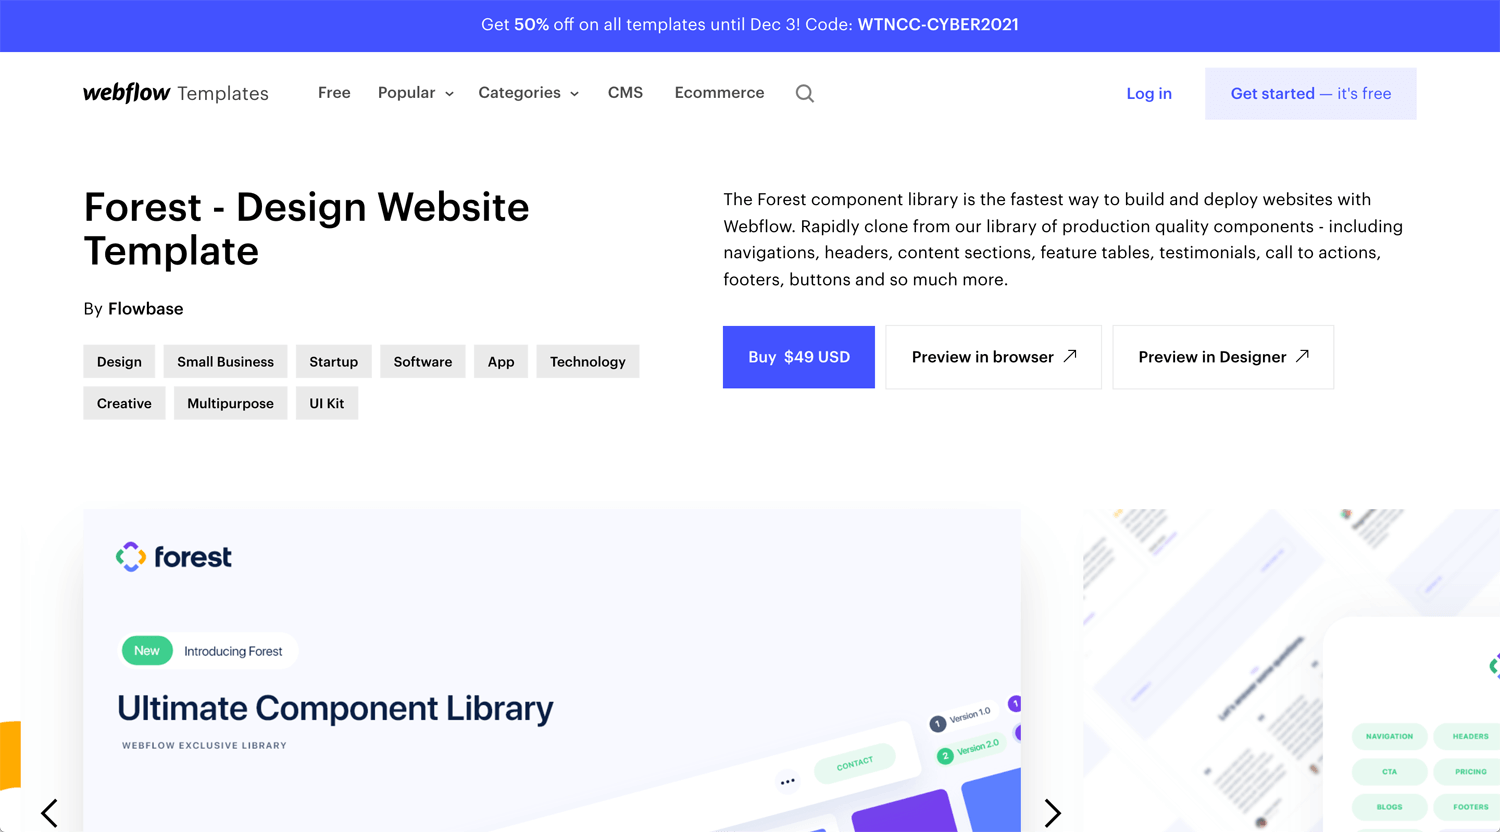The image size is (1500, 832).
Task: Open the Free templates menu item
Action: [334, 93]
